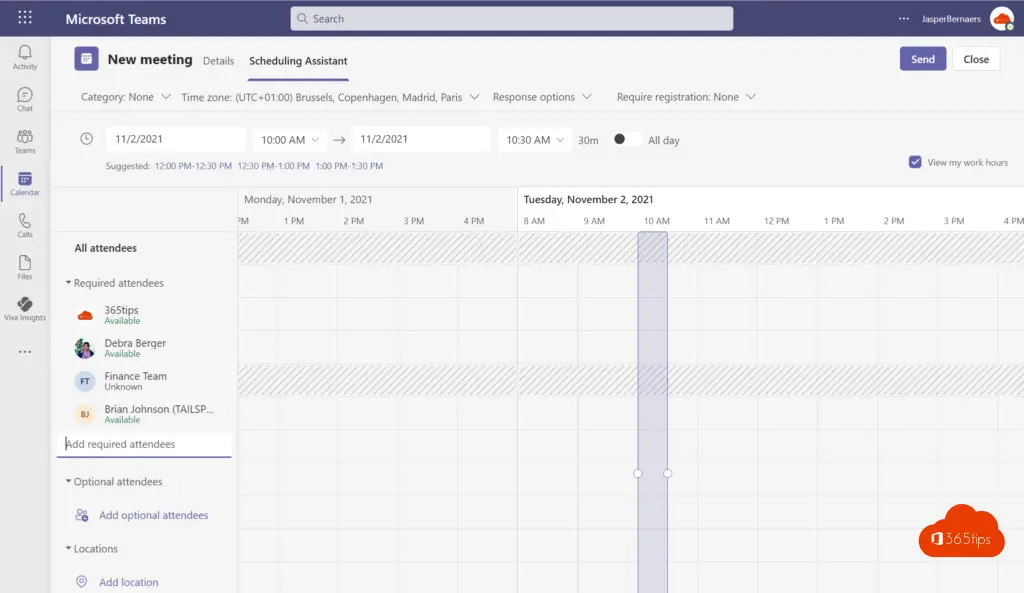1024x593 pixels.
Task: Open the Calendar app in sidebar
Action: point(25,184)
